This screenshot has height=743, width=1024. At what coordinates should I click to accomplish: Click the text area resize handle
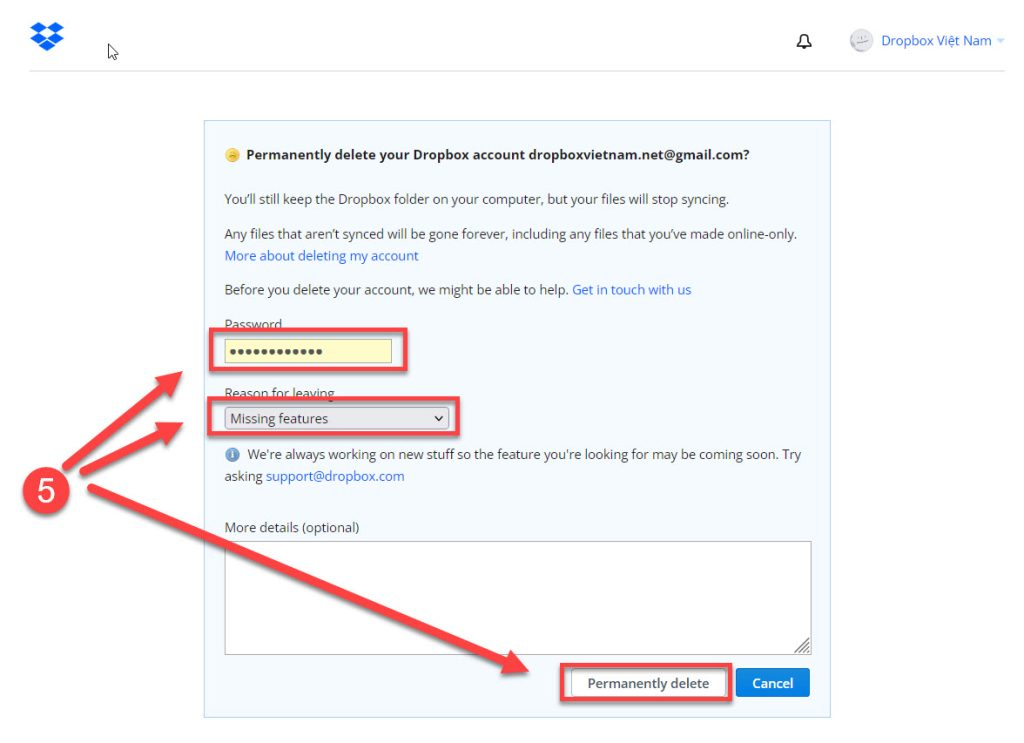pos(803,646)
